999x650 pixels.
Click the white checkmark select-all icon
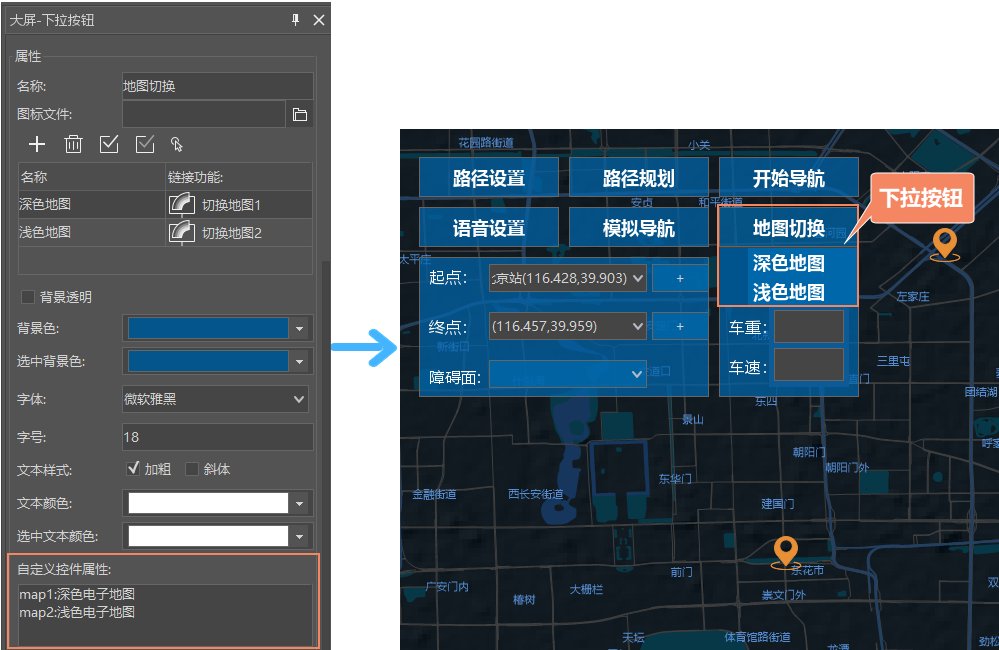click(109, 144)
